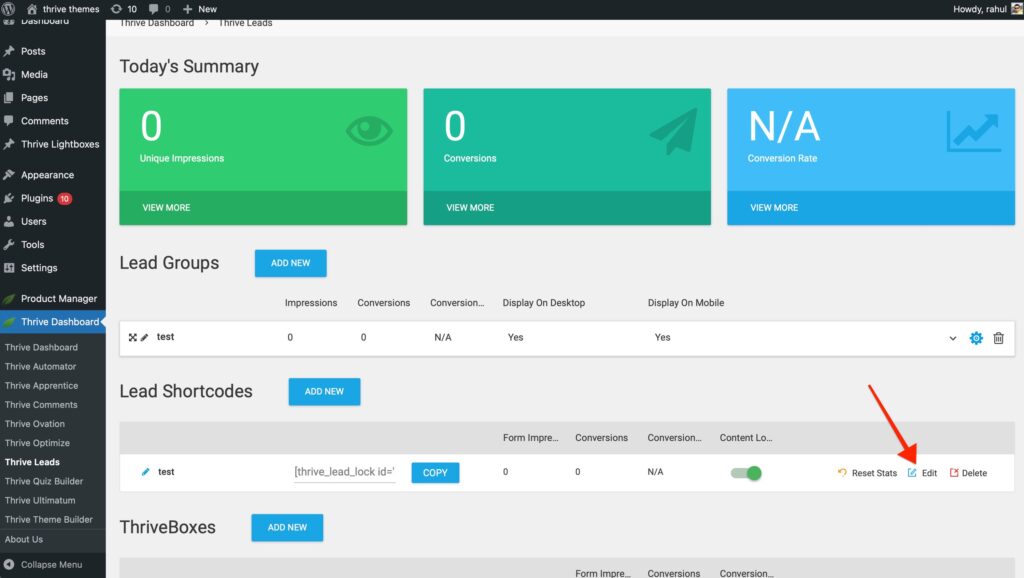Image resolution: width=1024 pixels, height=578 pixels.
Task: Open the Plugins menu item
Action: point(38,198)
